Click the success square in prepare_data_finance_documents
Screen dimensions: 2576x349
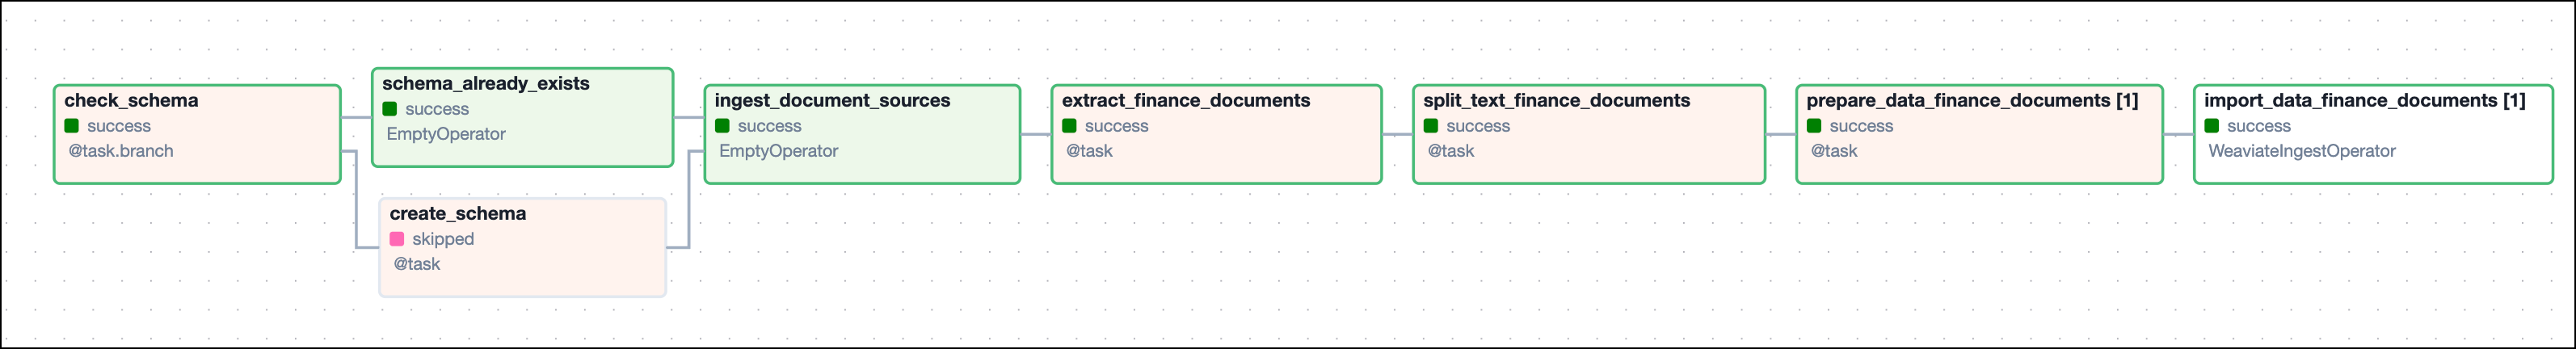(x=1814, y=126)
